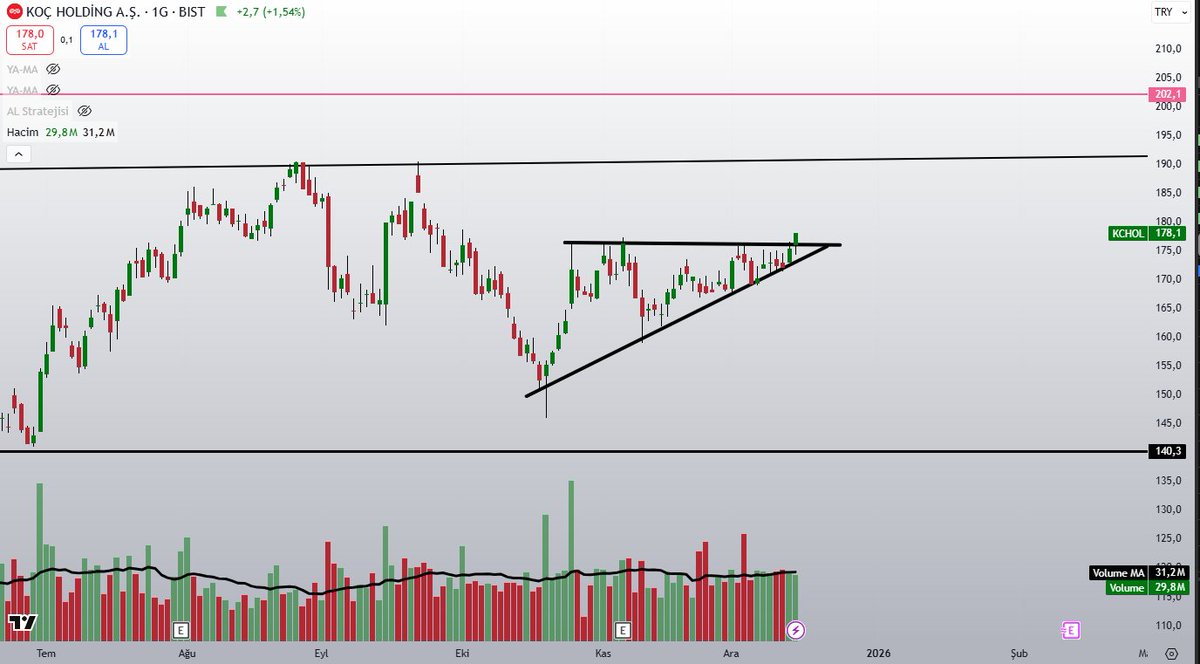
Task: Click the 0,1 spread value
Action: (x=66, y=40)
